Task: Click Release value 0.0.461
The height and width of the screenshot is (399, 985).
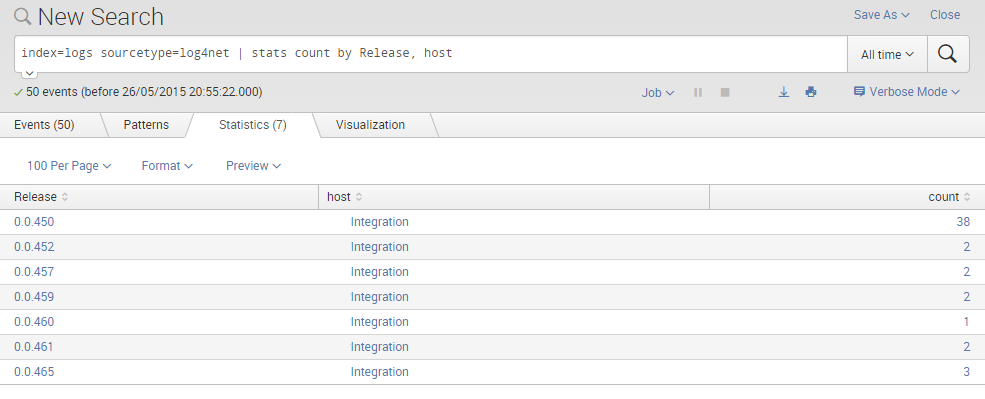Action: pos(34,347)
